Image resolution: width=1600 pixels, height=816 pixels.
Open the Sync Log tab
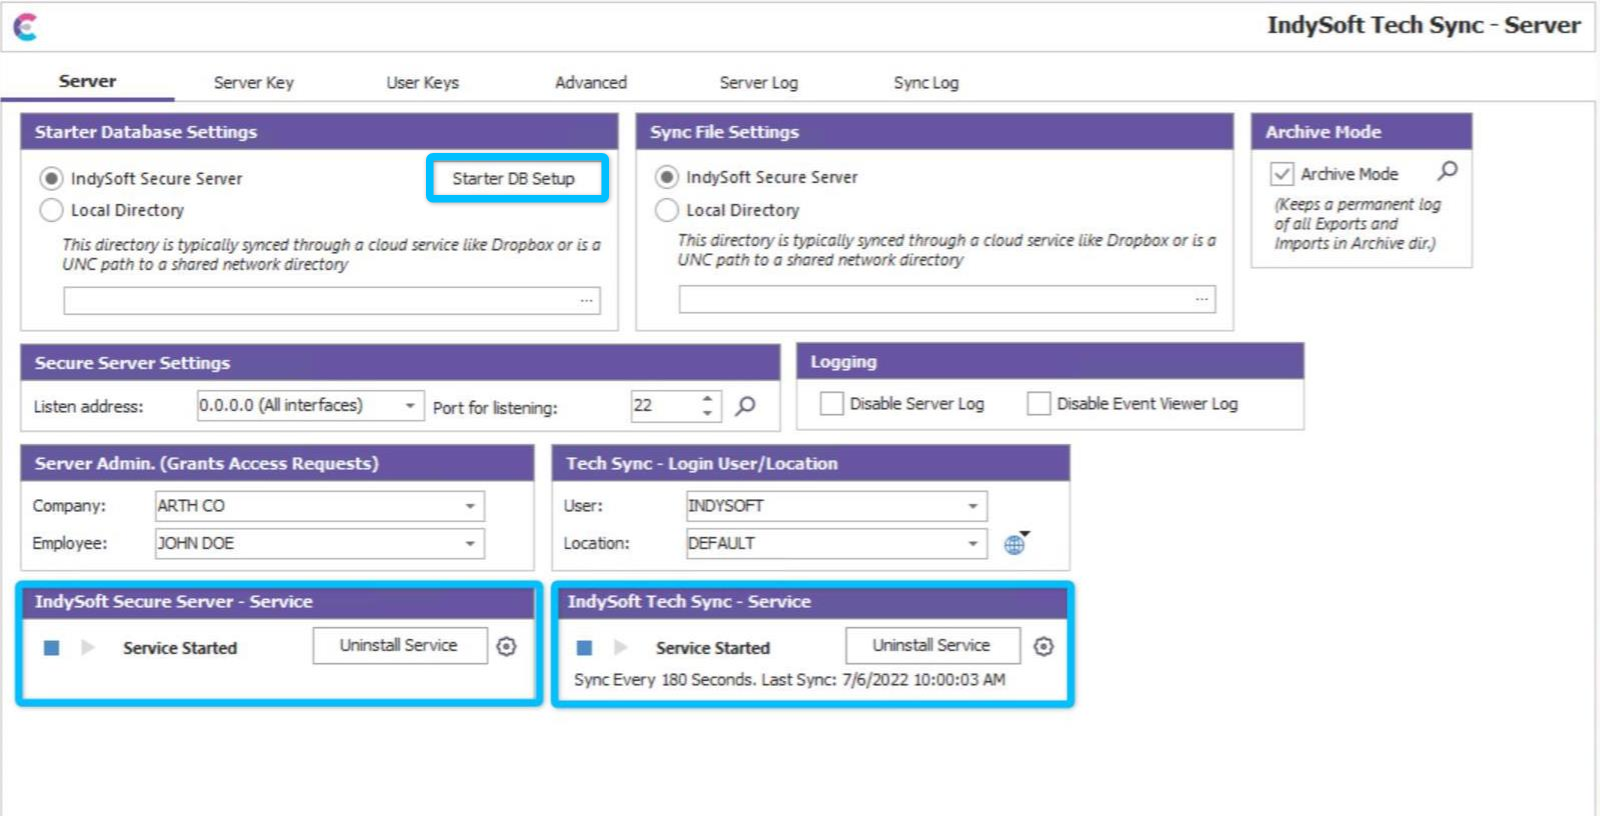click(925, 82)
